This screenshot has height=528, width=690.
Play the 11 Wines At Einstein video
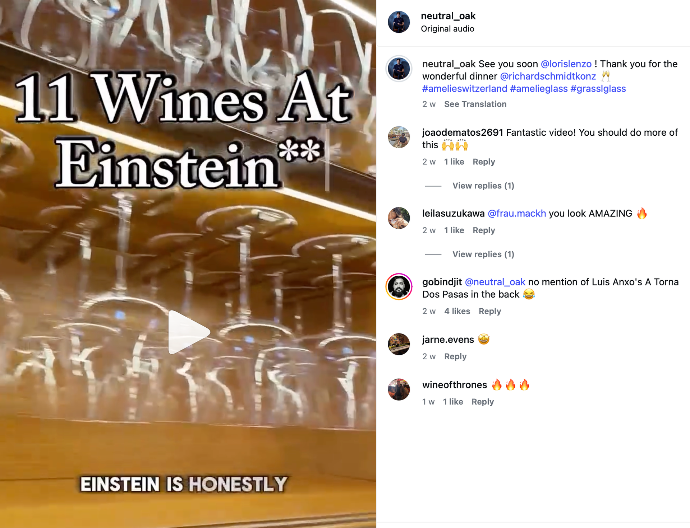188,332
